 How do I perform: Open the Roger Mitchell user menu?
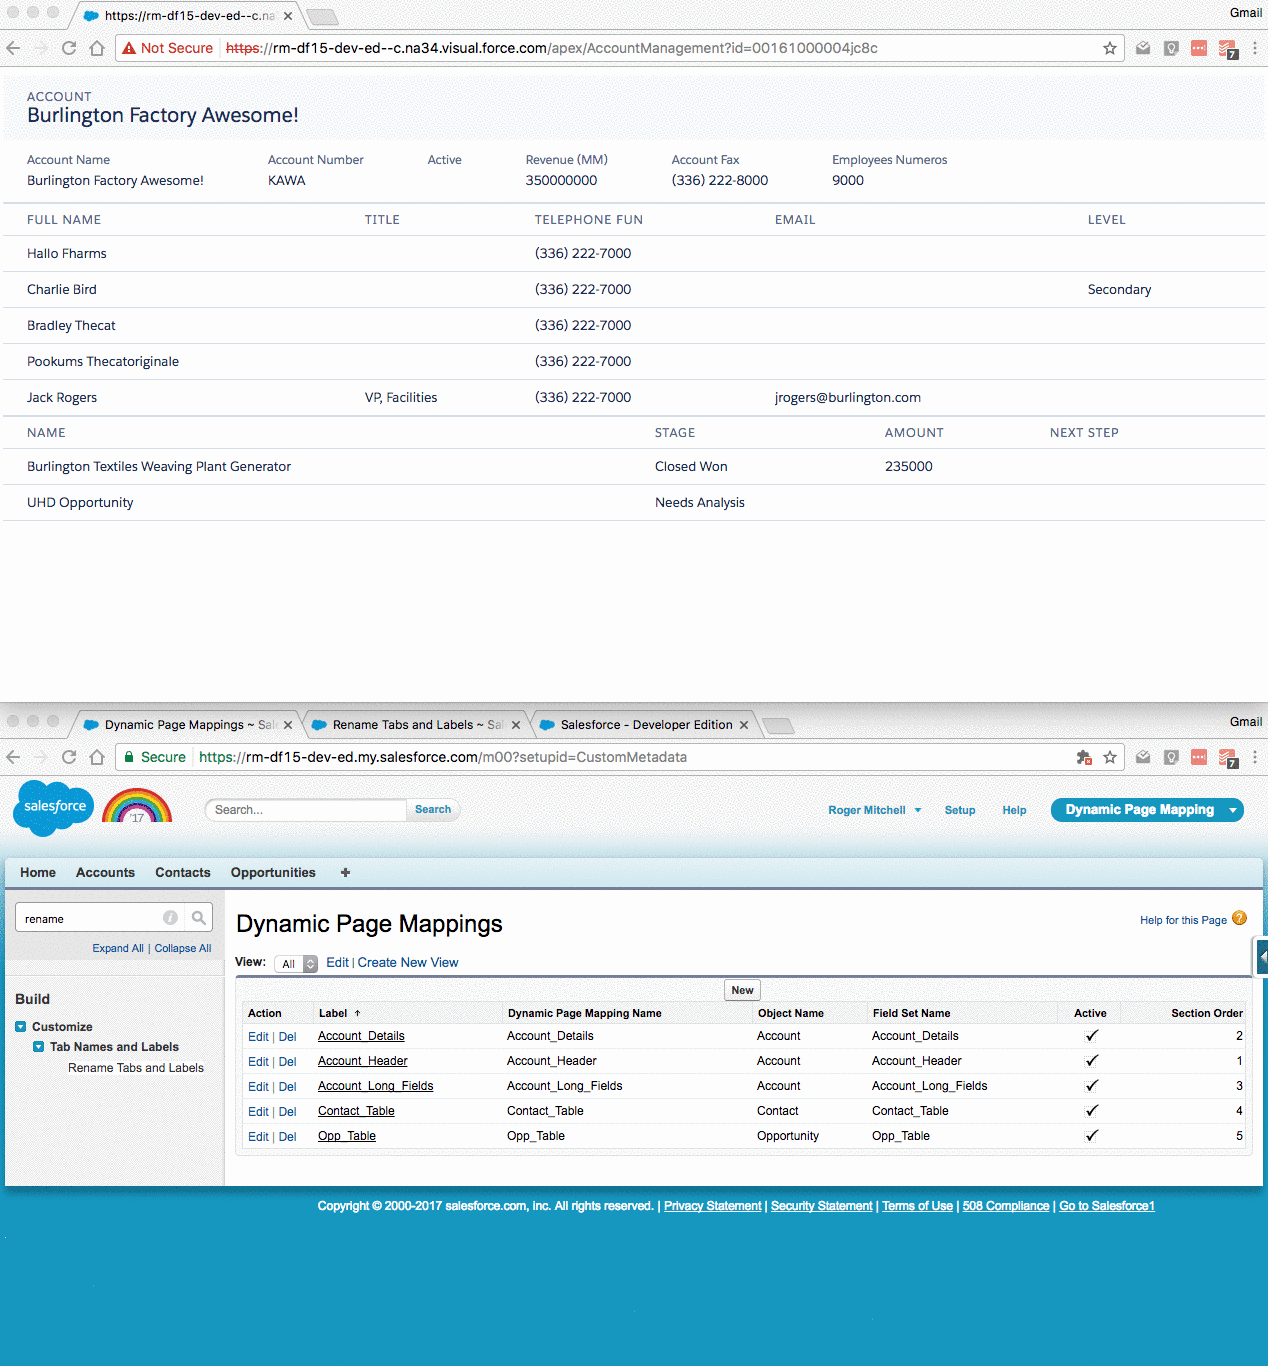[x=875, y=810]
